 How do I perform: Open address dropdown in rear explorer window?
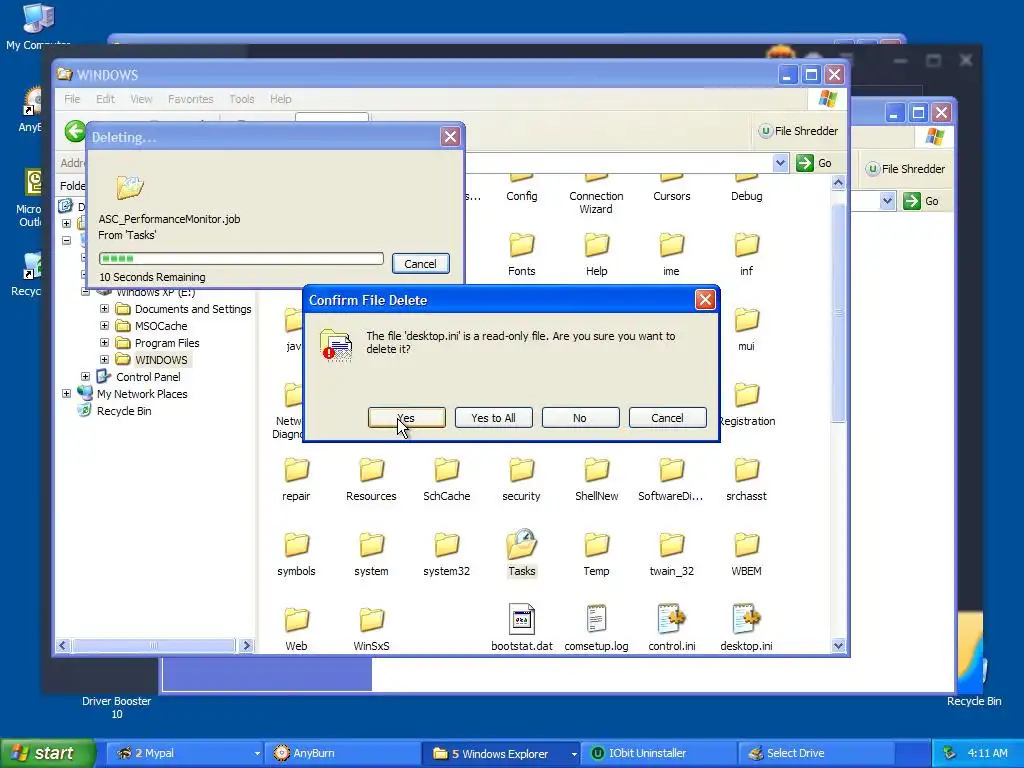(x=887, y=201)
